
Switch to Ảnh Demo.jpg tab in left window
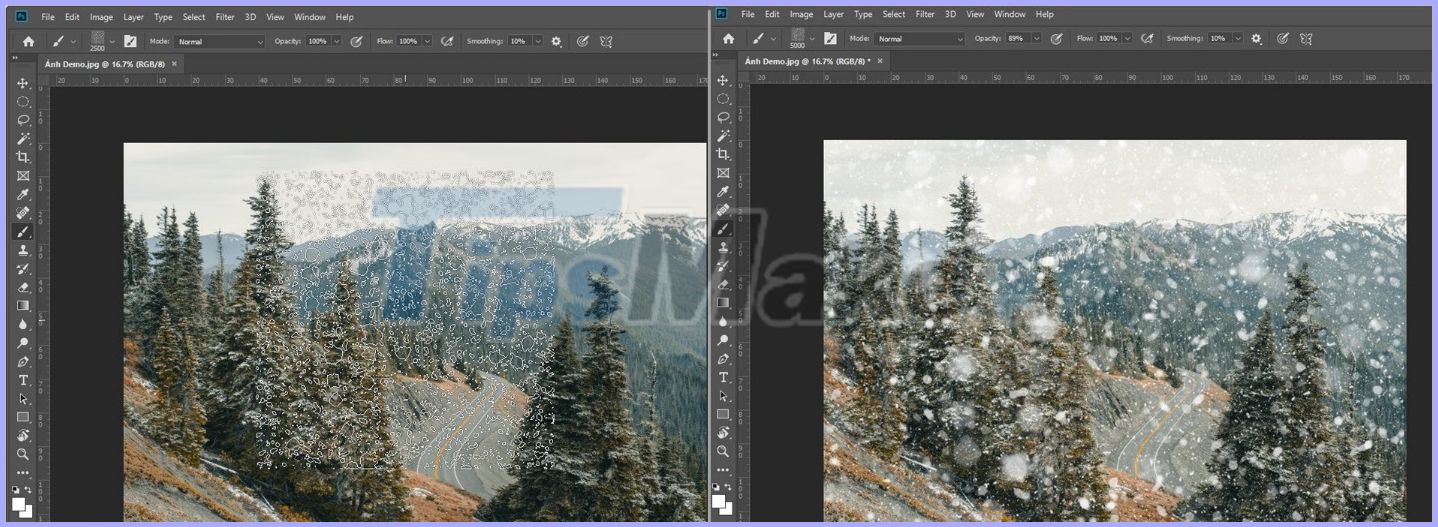[105, 63]
